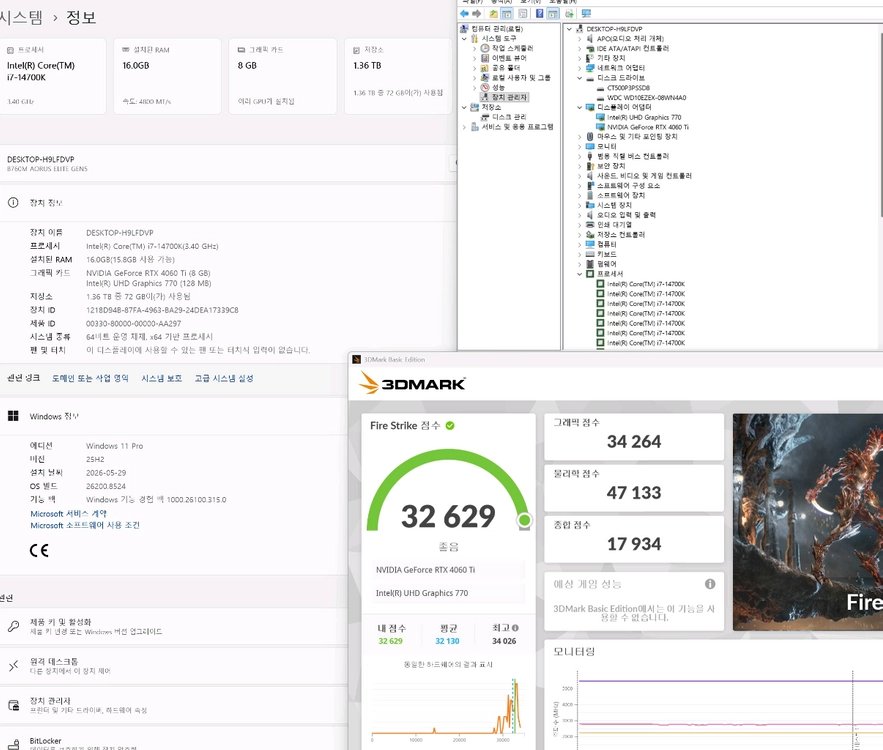Open 도메인 또는 사업 영역 link
The width and height of the screenshot is (883, 750).
(90, 378)
